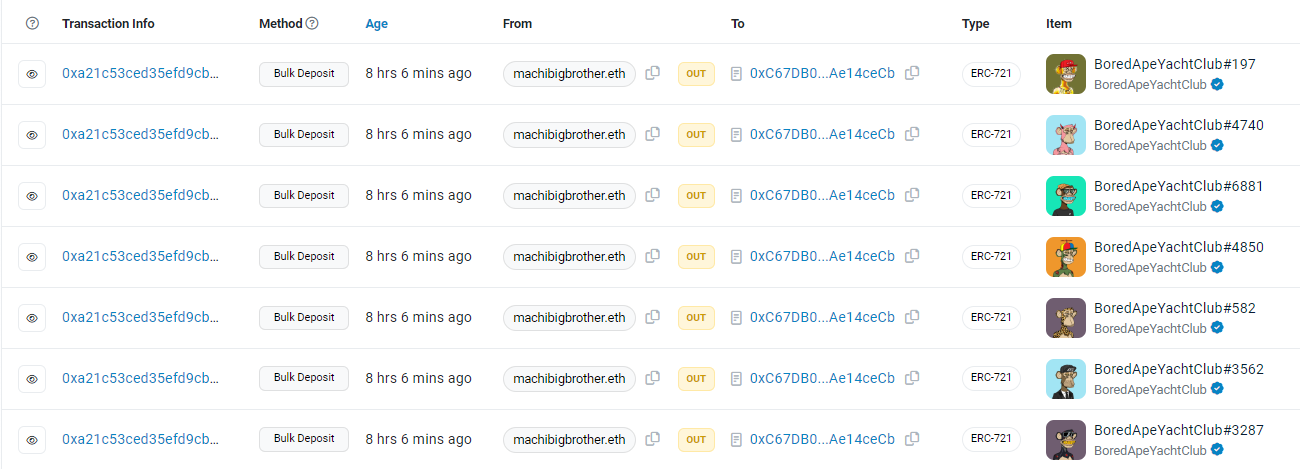Copy sender address in BoredApeYachtClub#582 row
Viewport: 1300px width, 469px height.
[652, 318]
